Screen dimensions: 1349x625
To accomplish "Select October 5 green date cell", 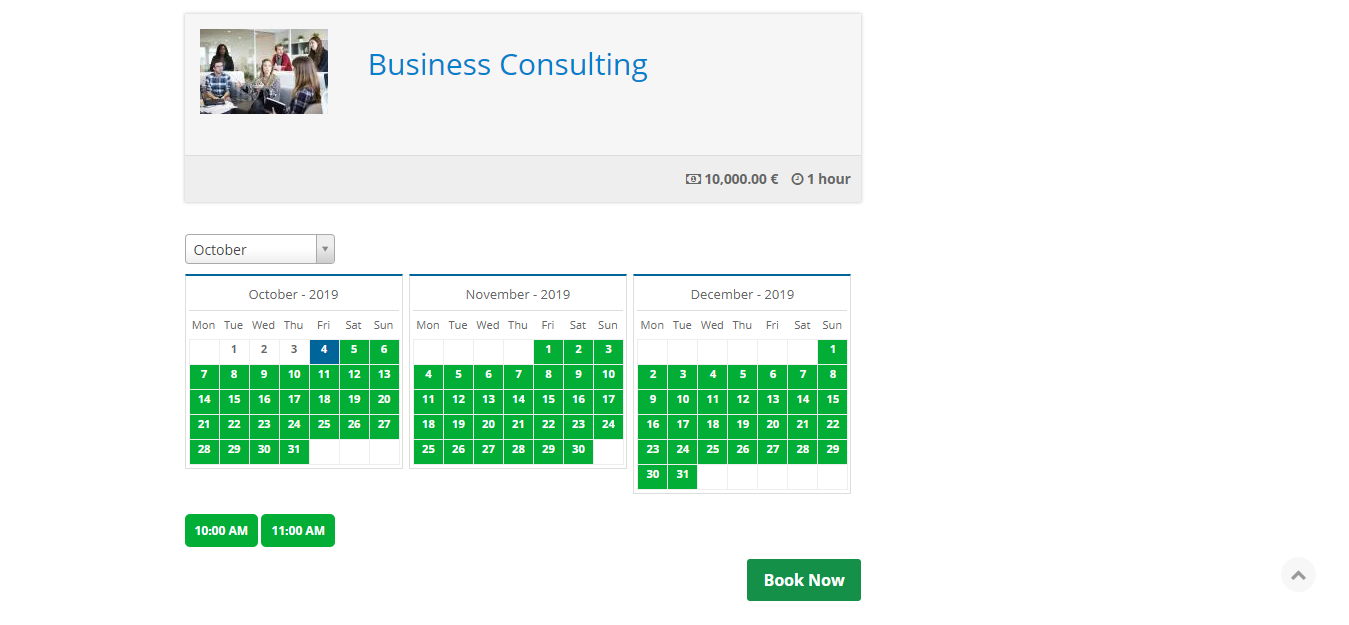I will coord(354,350).
